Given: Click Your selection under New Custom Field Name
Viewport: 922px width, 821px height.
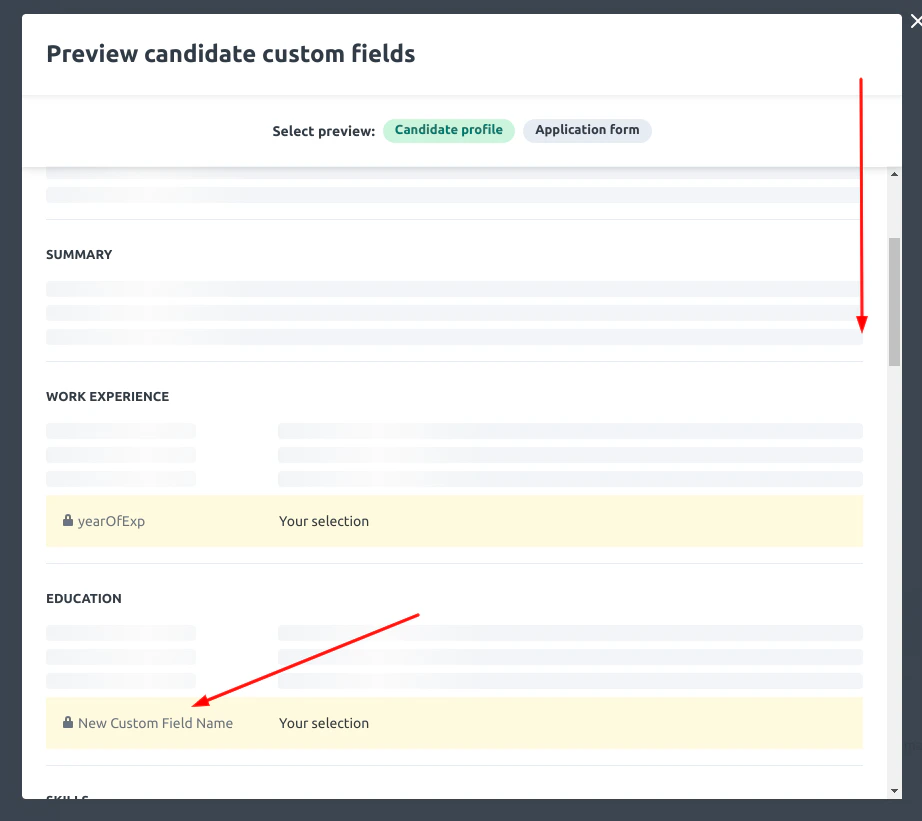Looking at the screenshot, I should click(324, 722).
